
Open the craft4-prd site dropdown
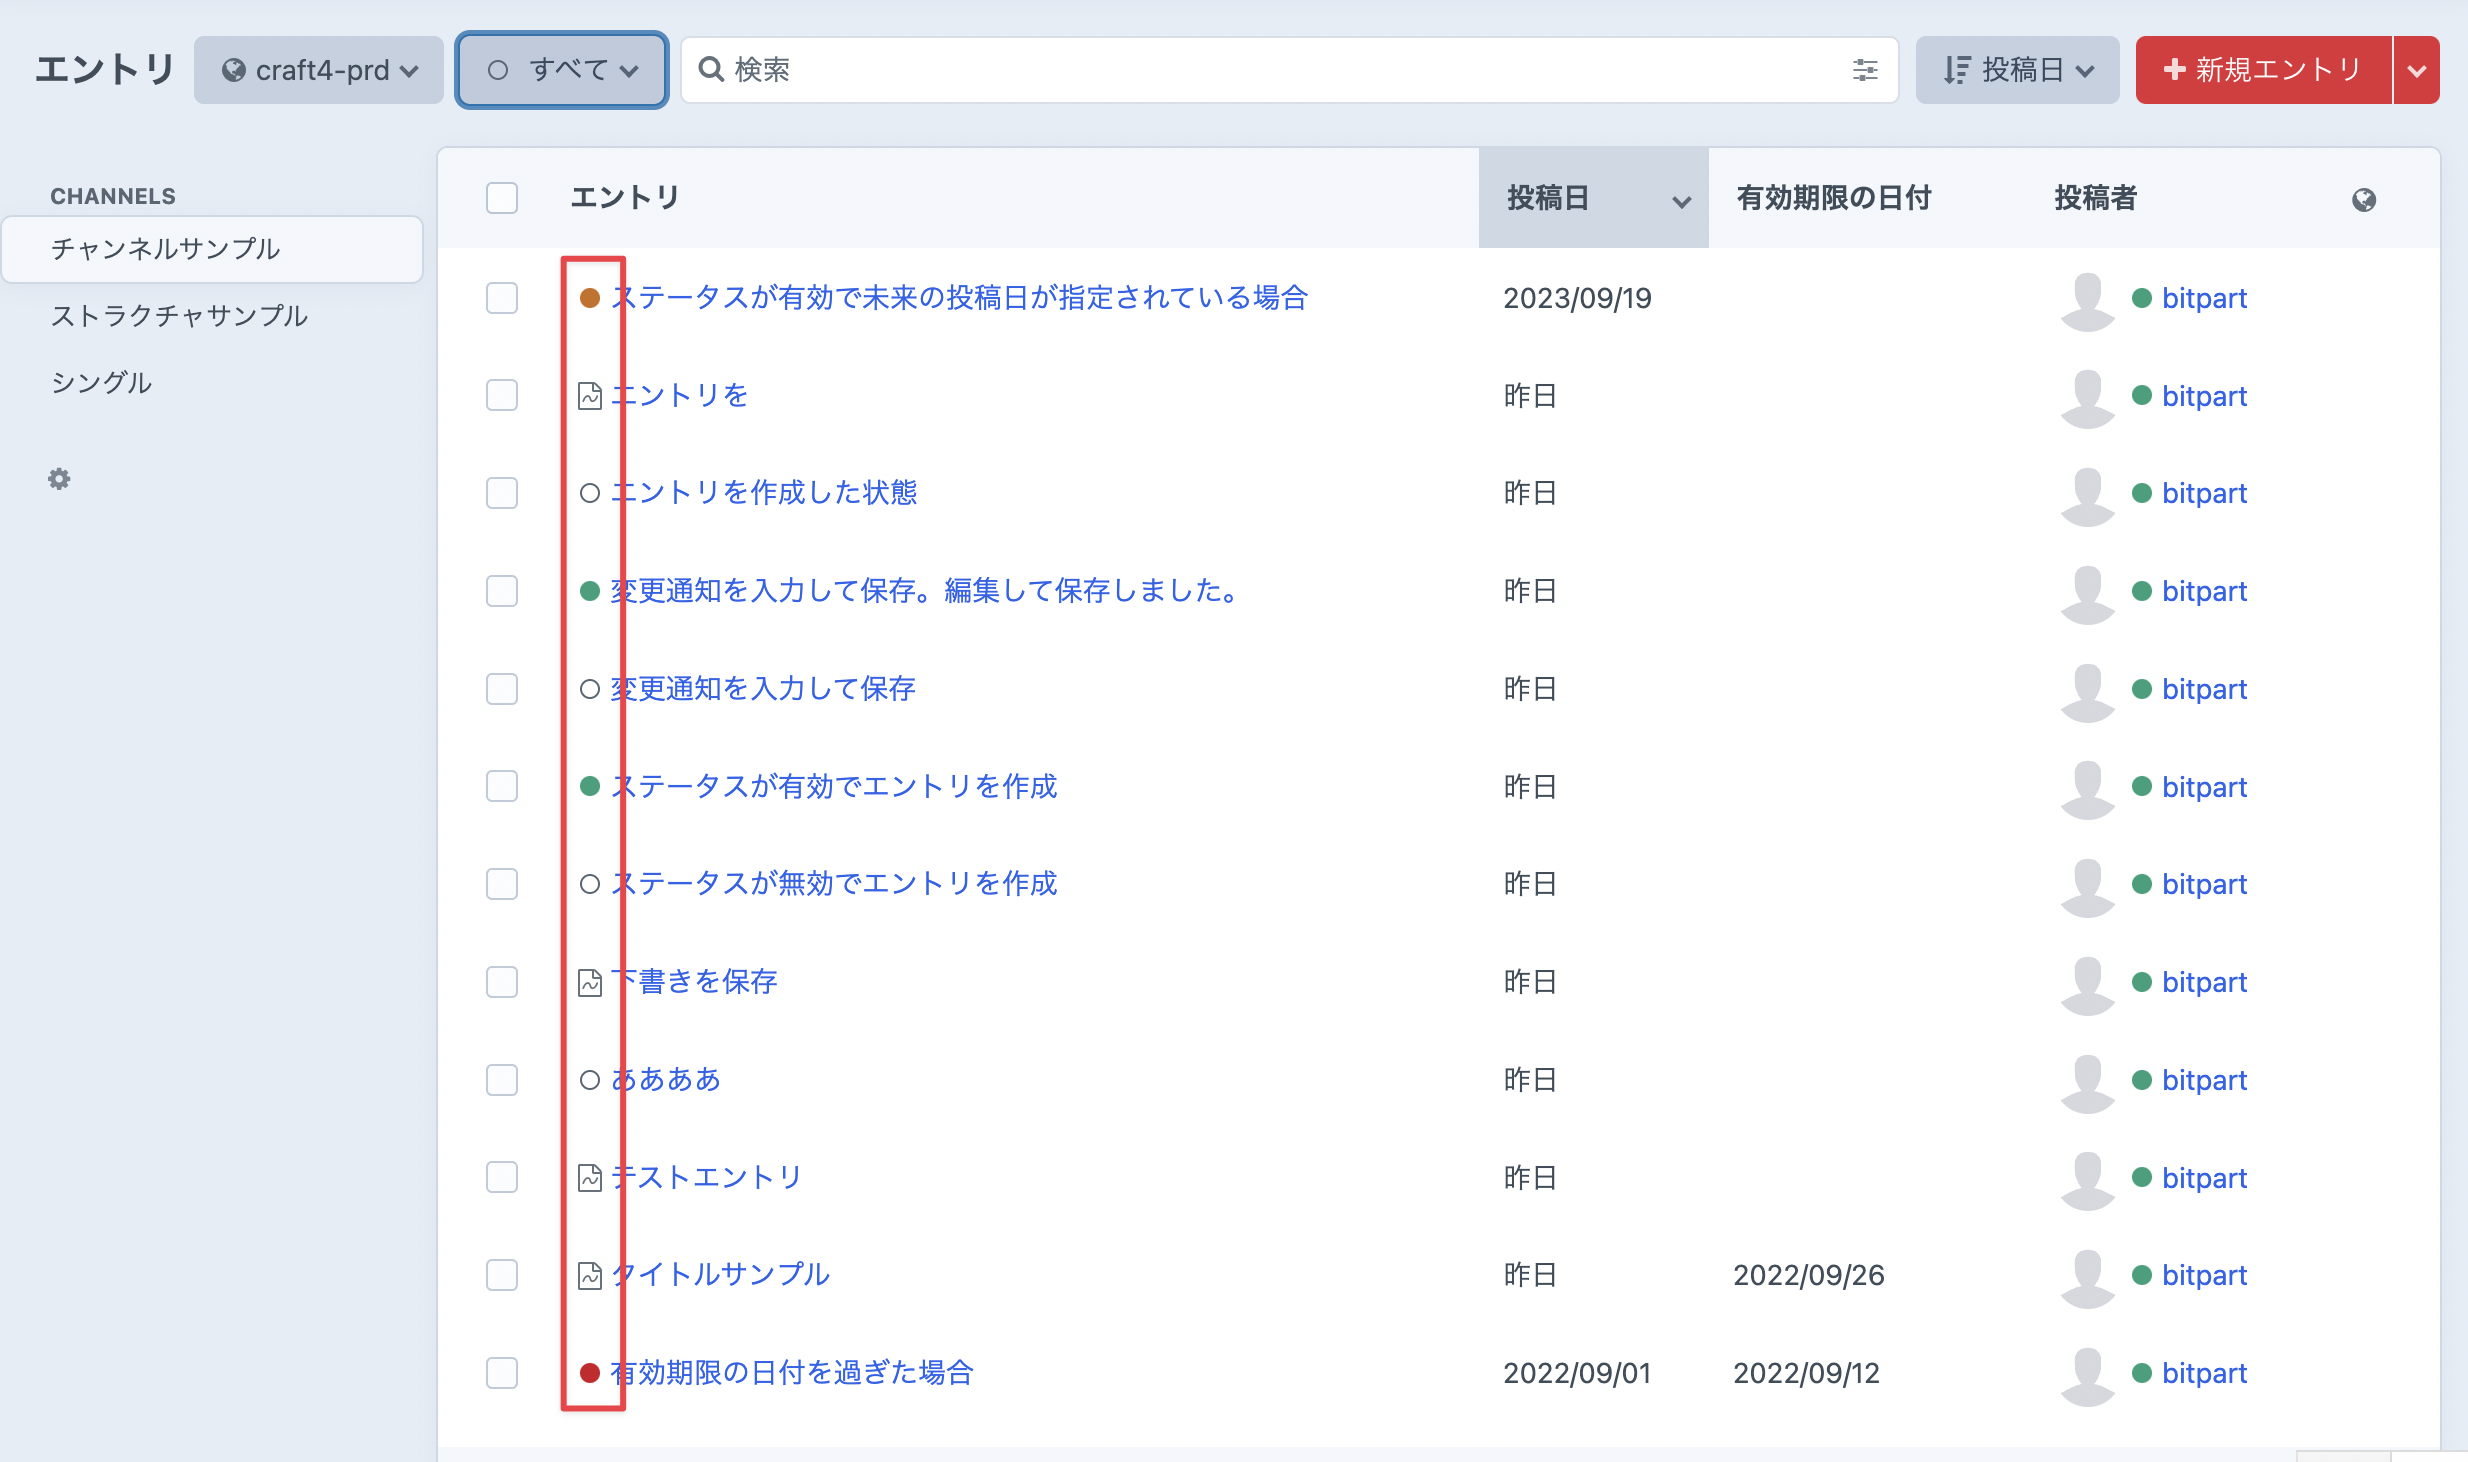[319, 70]
